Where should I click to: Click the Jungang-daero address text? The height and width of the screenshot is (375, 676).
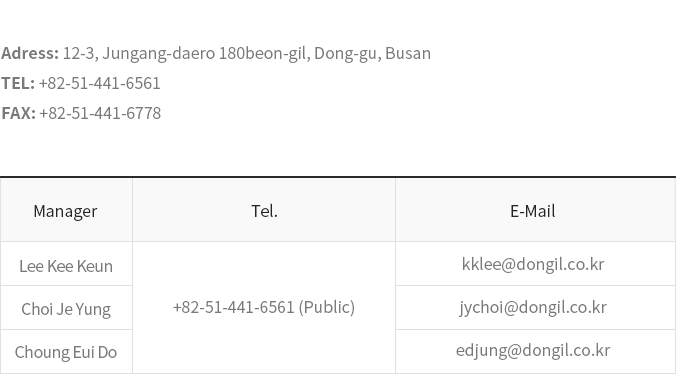158,53
